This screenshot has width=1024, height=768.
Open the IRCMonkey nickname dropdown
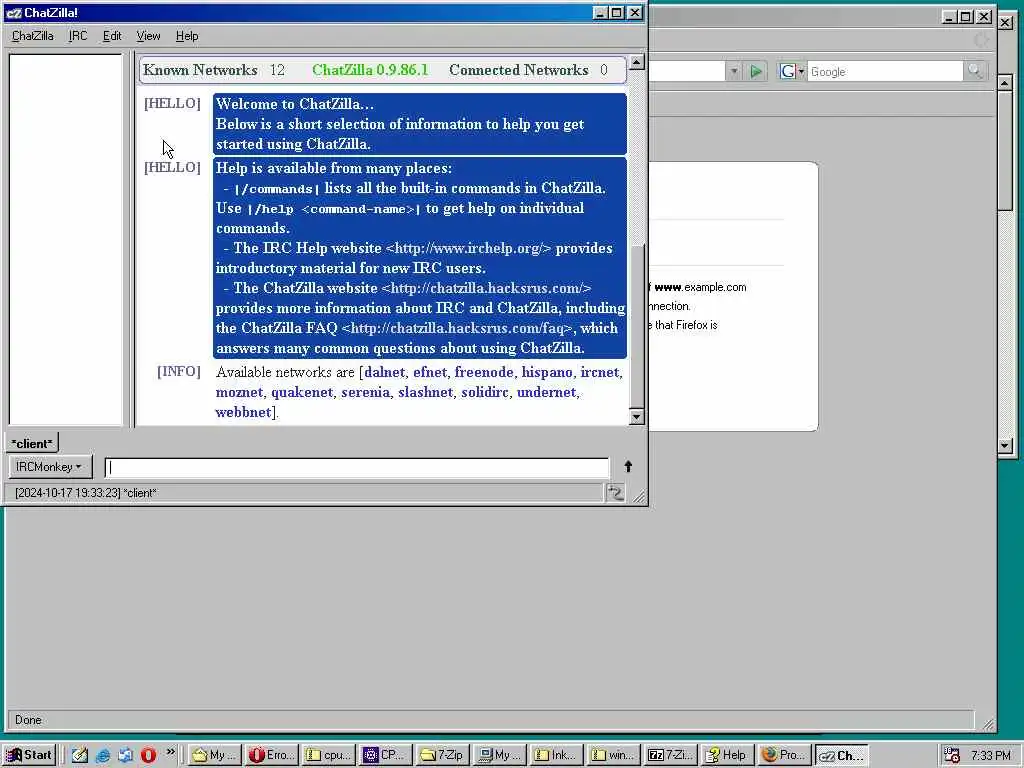point(49,467)
